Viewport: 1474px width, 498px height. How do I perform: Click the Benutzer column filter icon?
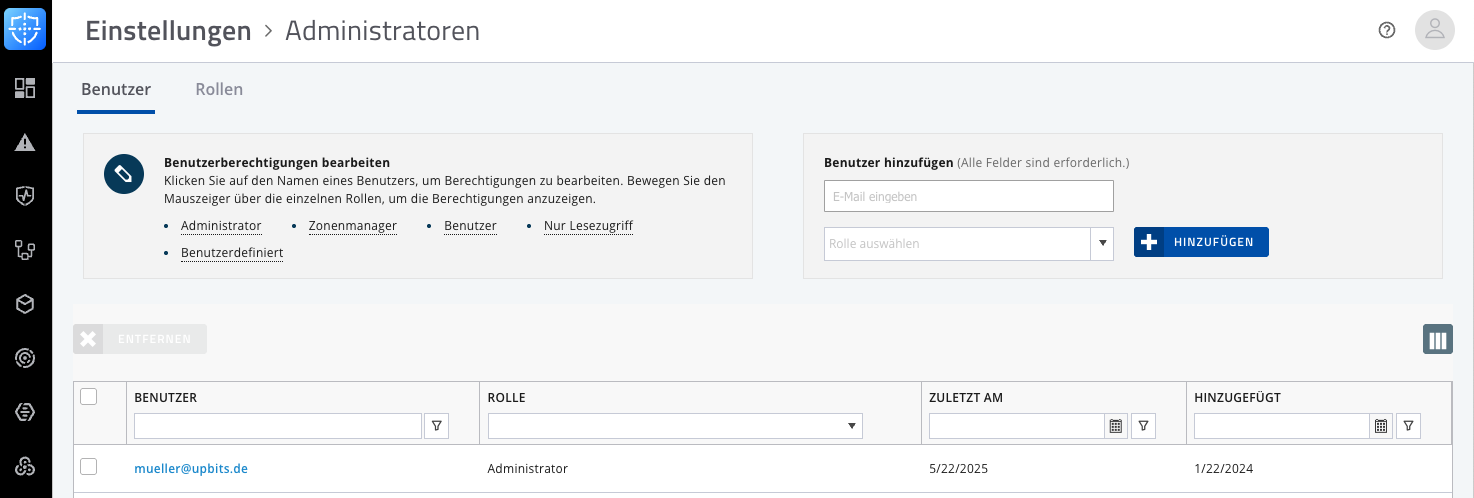point(436,426)
